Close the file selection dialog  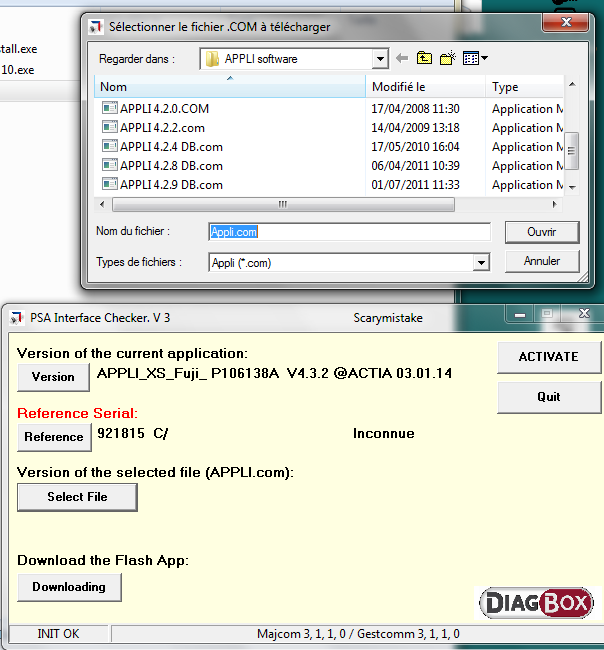[x=565, y=22]
